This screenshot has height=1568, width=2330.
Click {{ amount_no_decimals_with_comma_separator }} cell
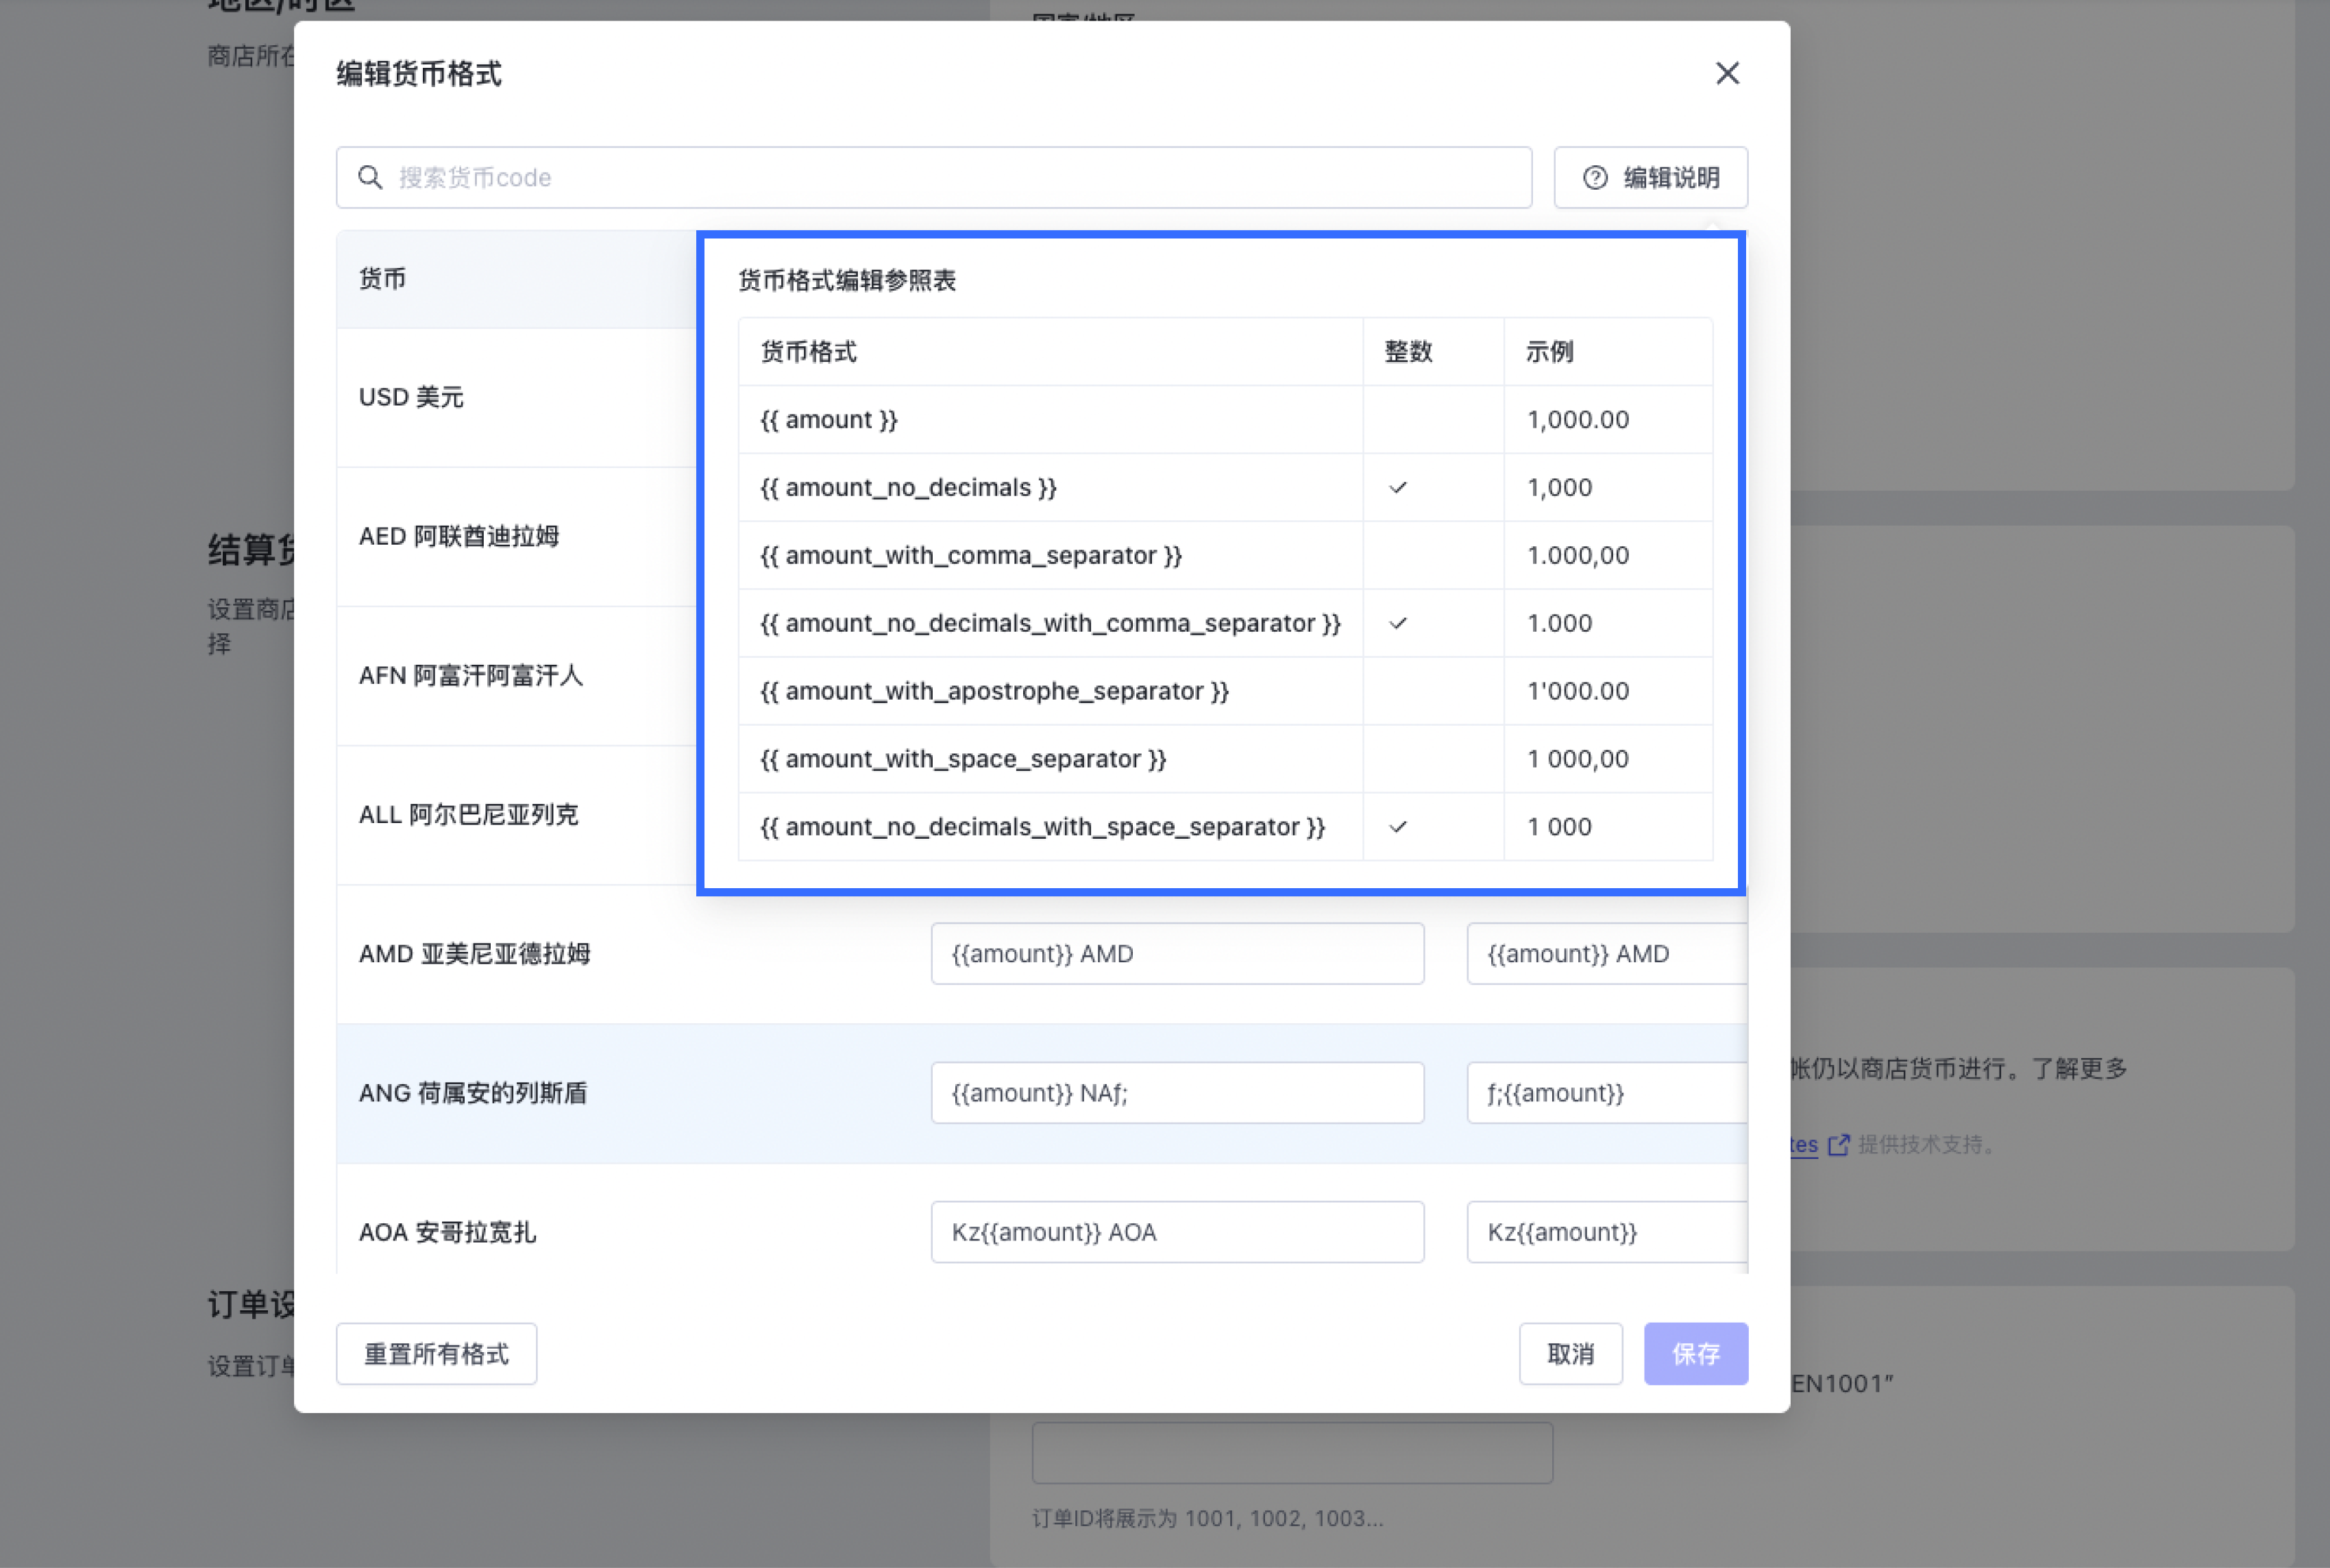[x=1050, y=623]
